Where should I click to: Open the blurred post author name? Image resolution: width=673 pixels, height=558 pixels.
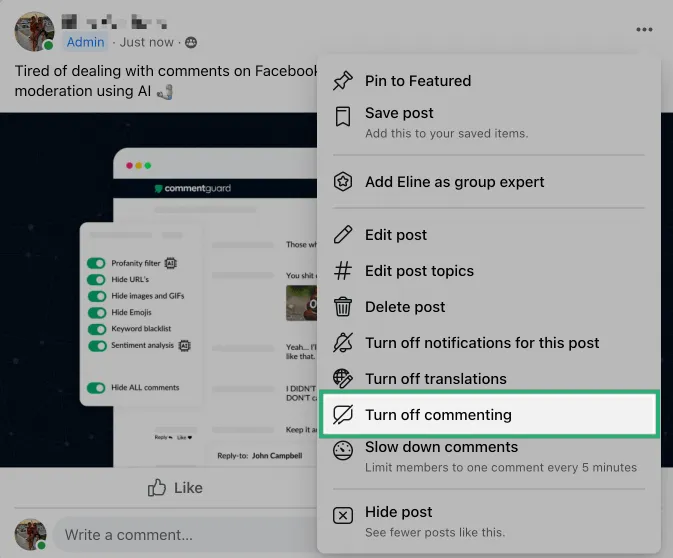click(x=114, y=21)
